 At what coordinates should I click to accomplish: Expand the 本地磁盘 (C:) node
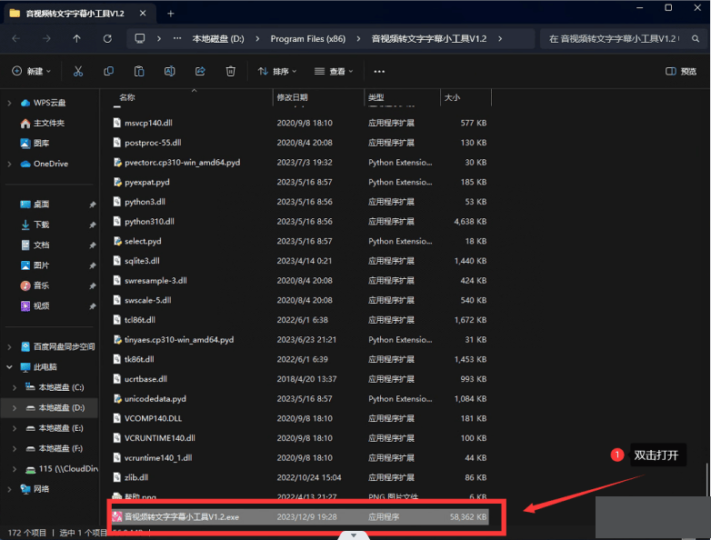pos(15,387)
